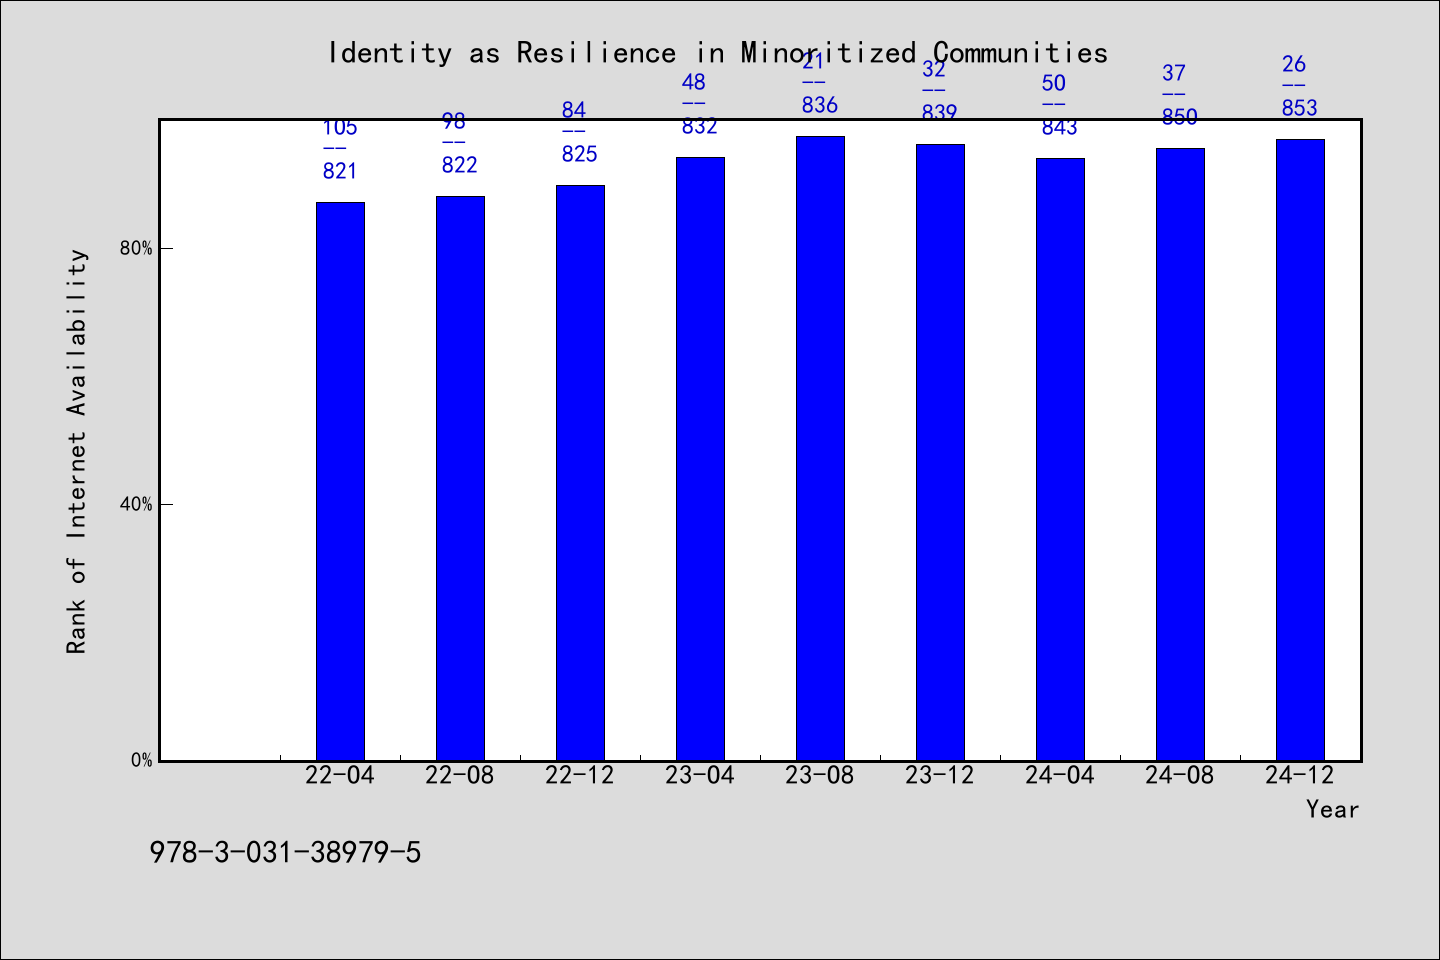Screen dimensions: 1440x960
Task: Click the 978-3-031-38979-5 footer text
Action: 285,853
